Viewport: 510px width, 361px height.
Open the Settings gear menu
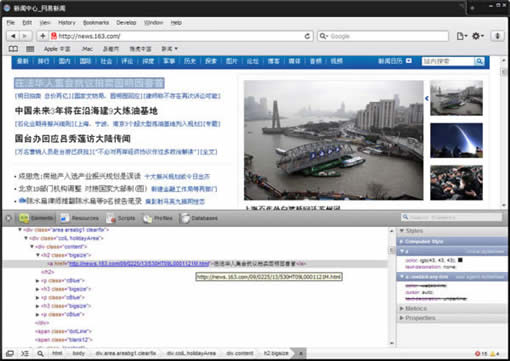477,36
